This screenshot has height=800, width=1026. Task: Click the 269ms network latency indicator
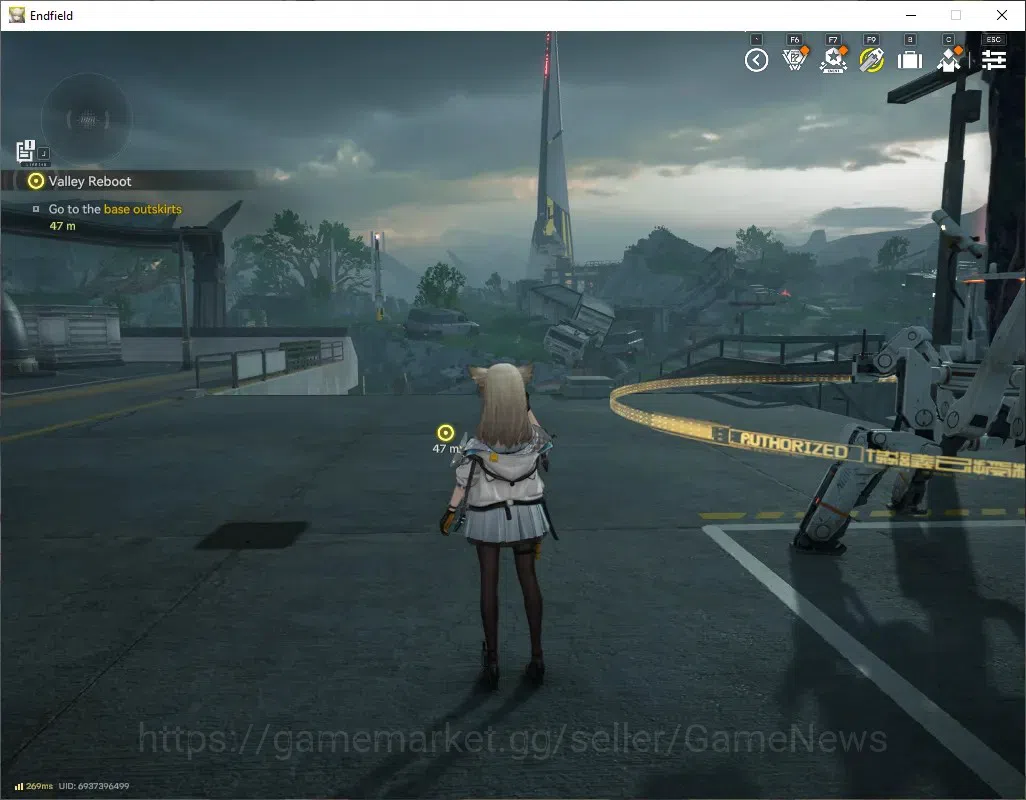(x=34, y=786)
